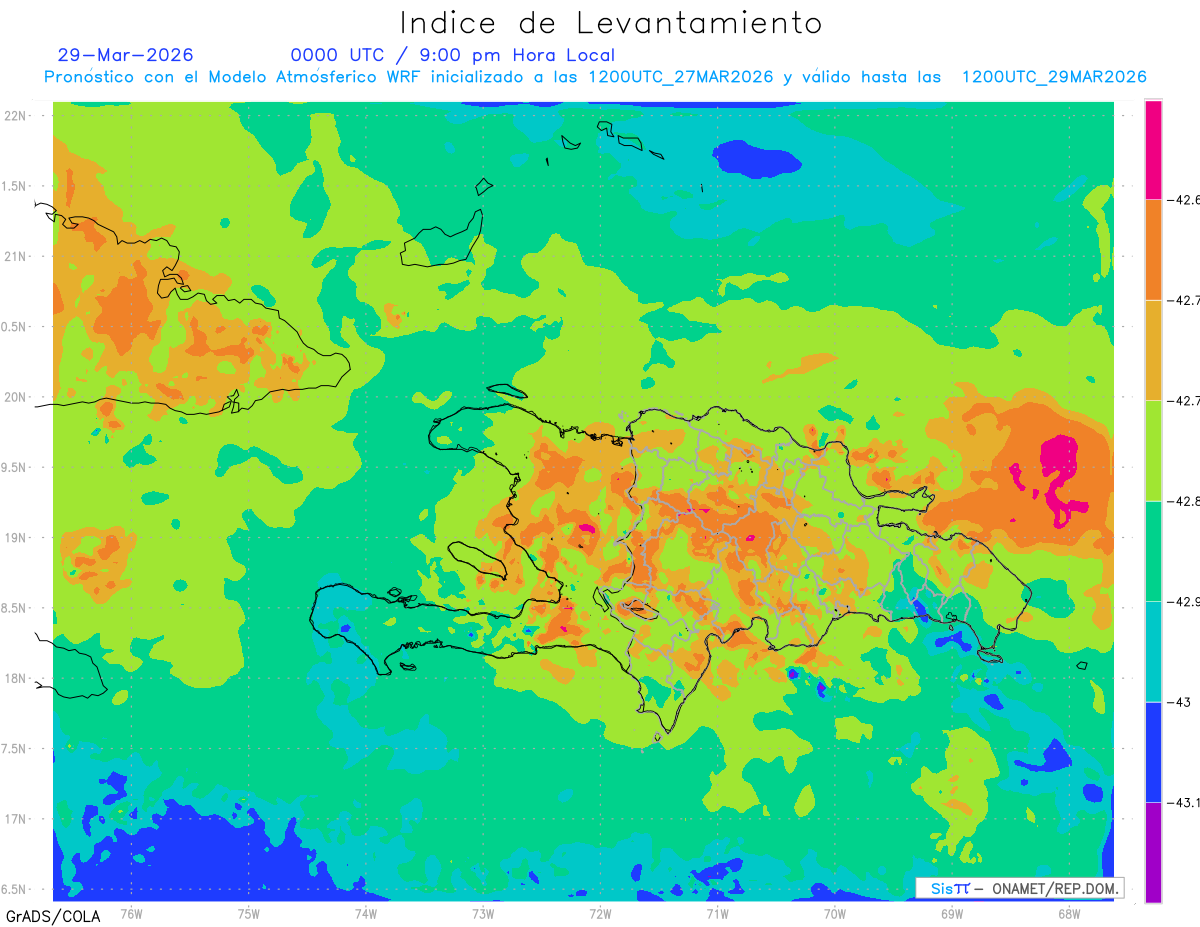Click the 72W longitude axis label

click(600, 913)
